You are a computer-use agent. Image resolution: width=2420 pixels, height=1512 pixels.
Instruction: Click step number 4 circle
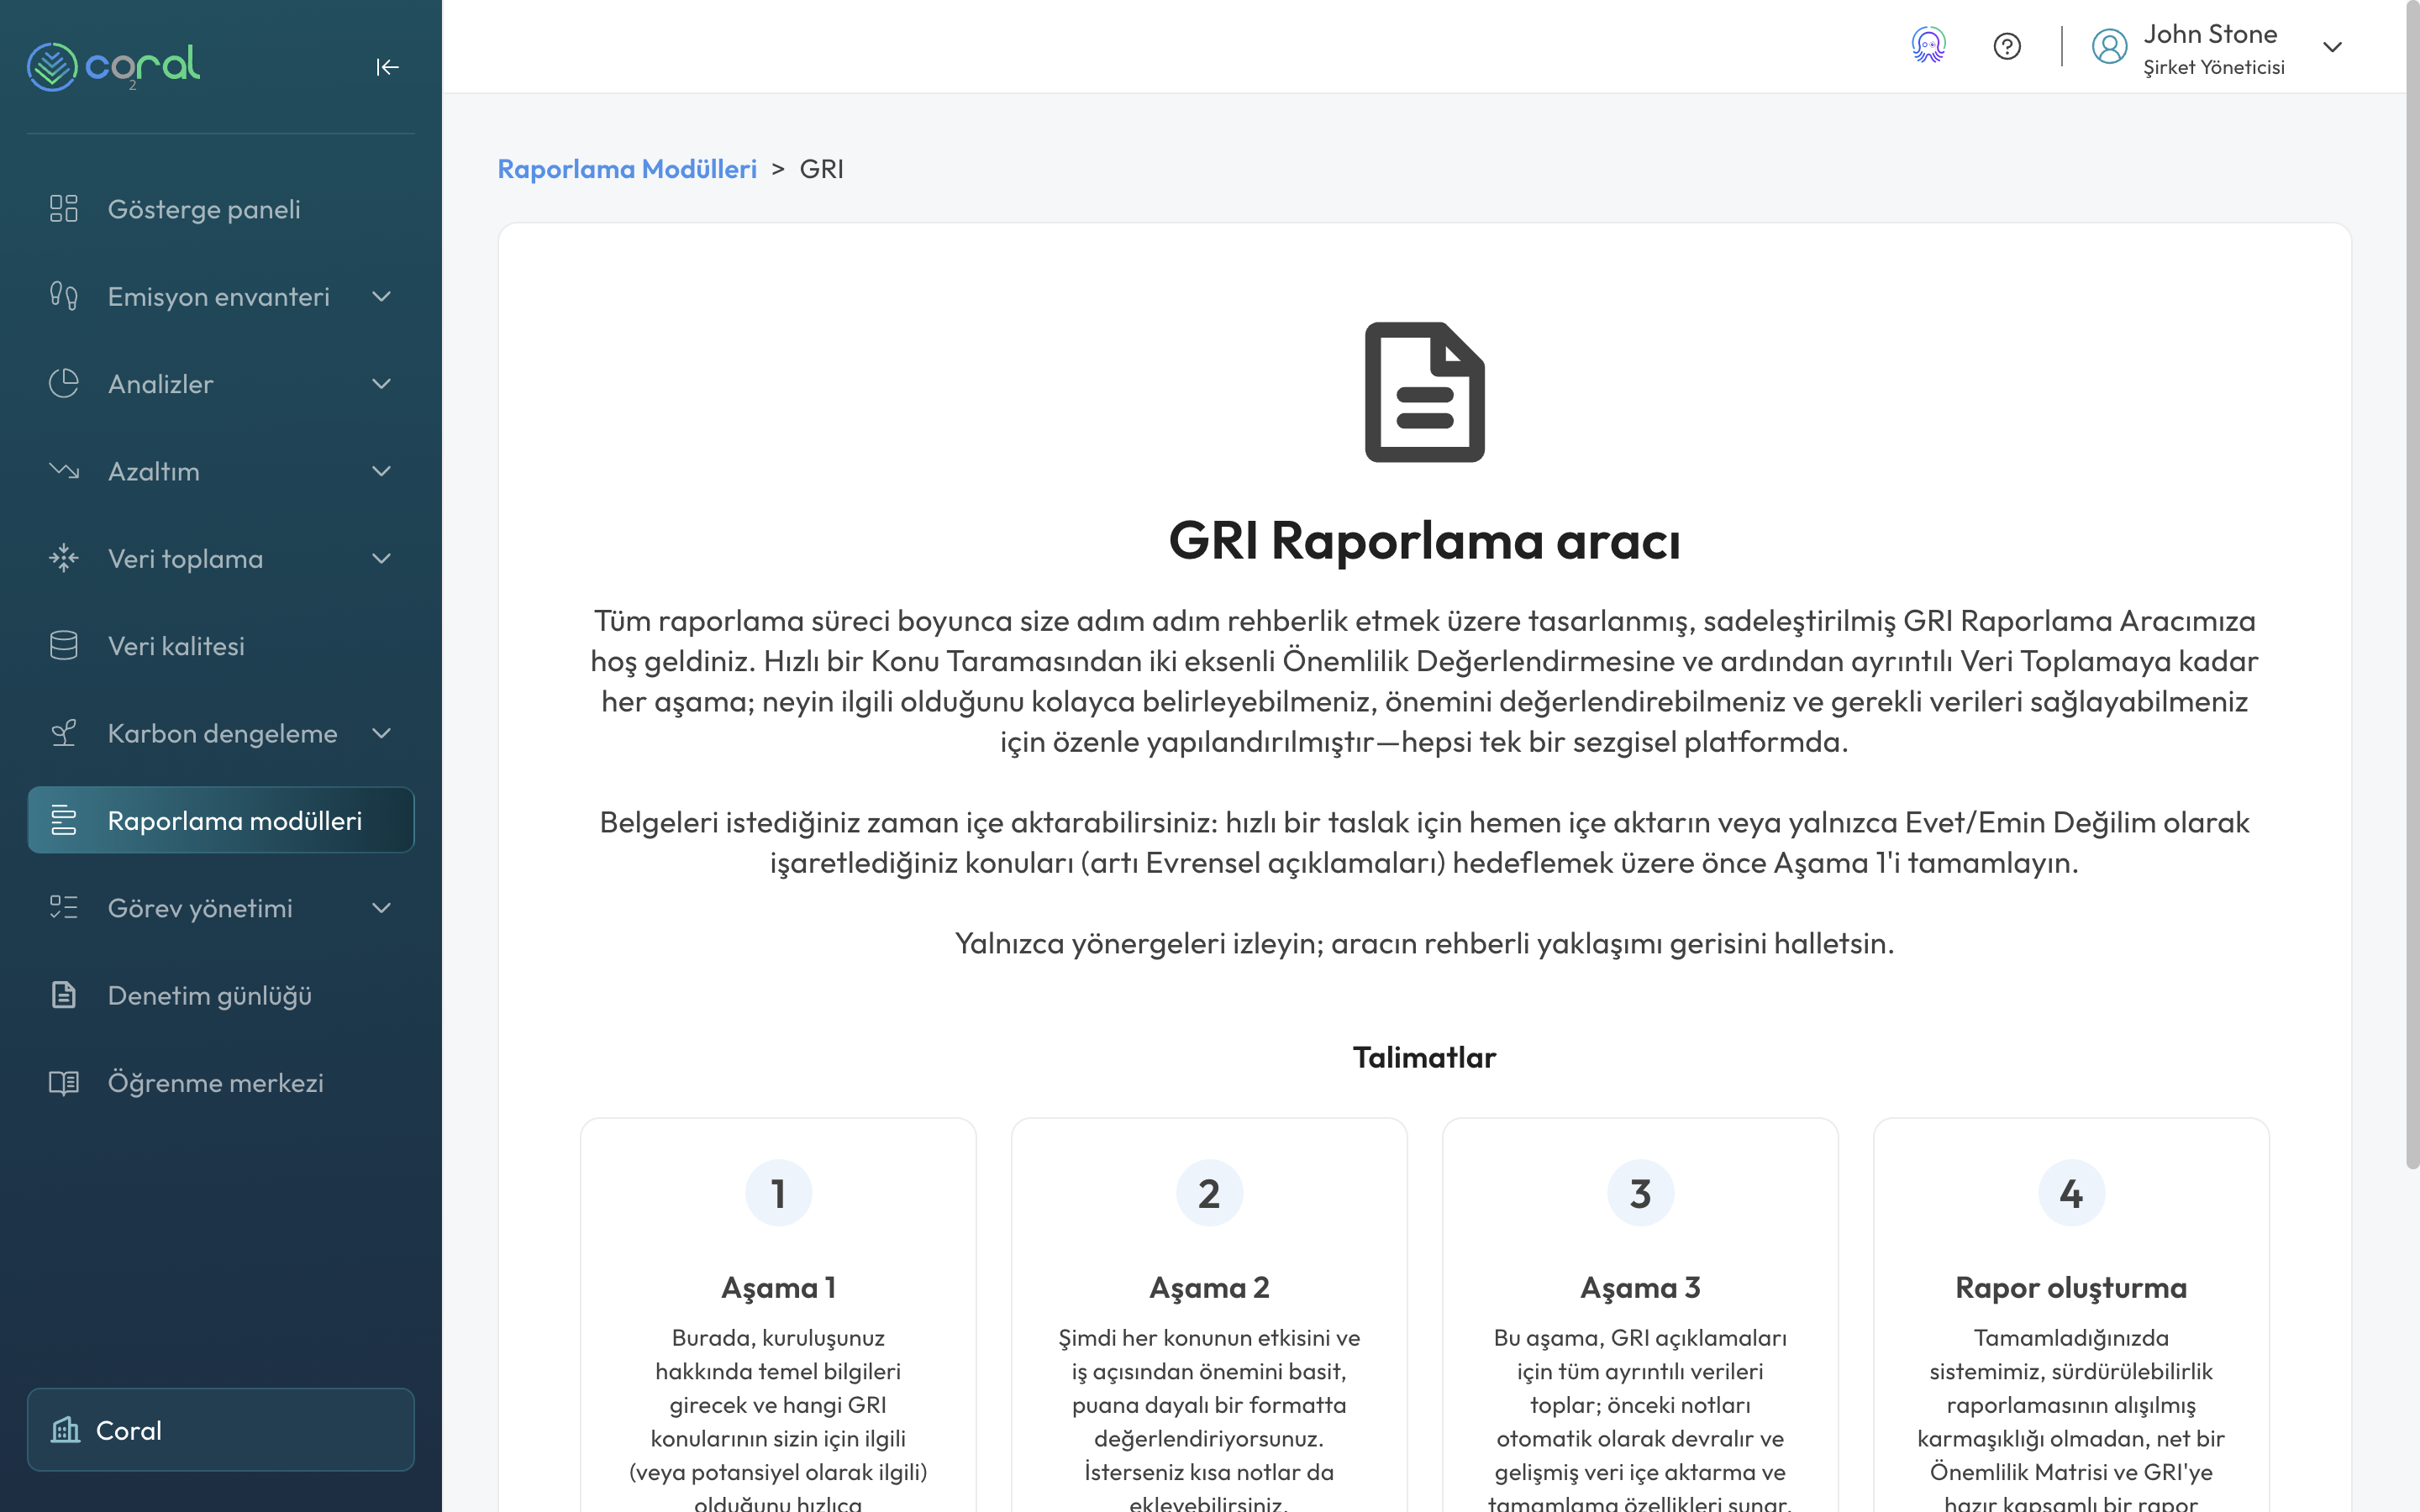tap(2071, 1193)
